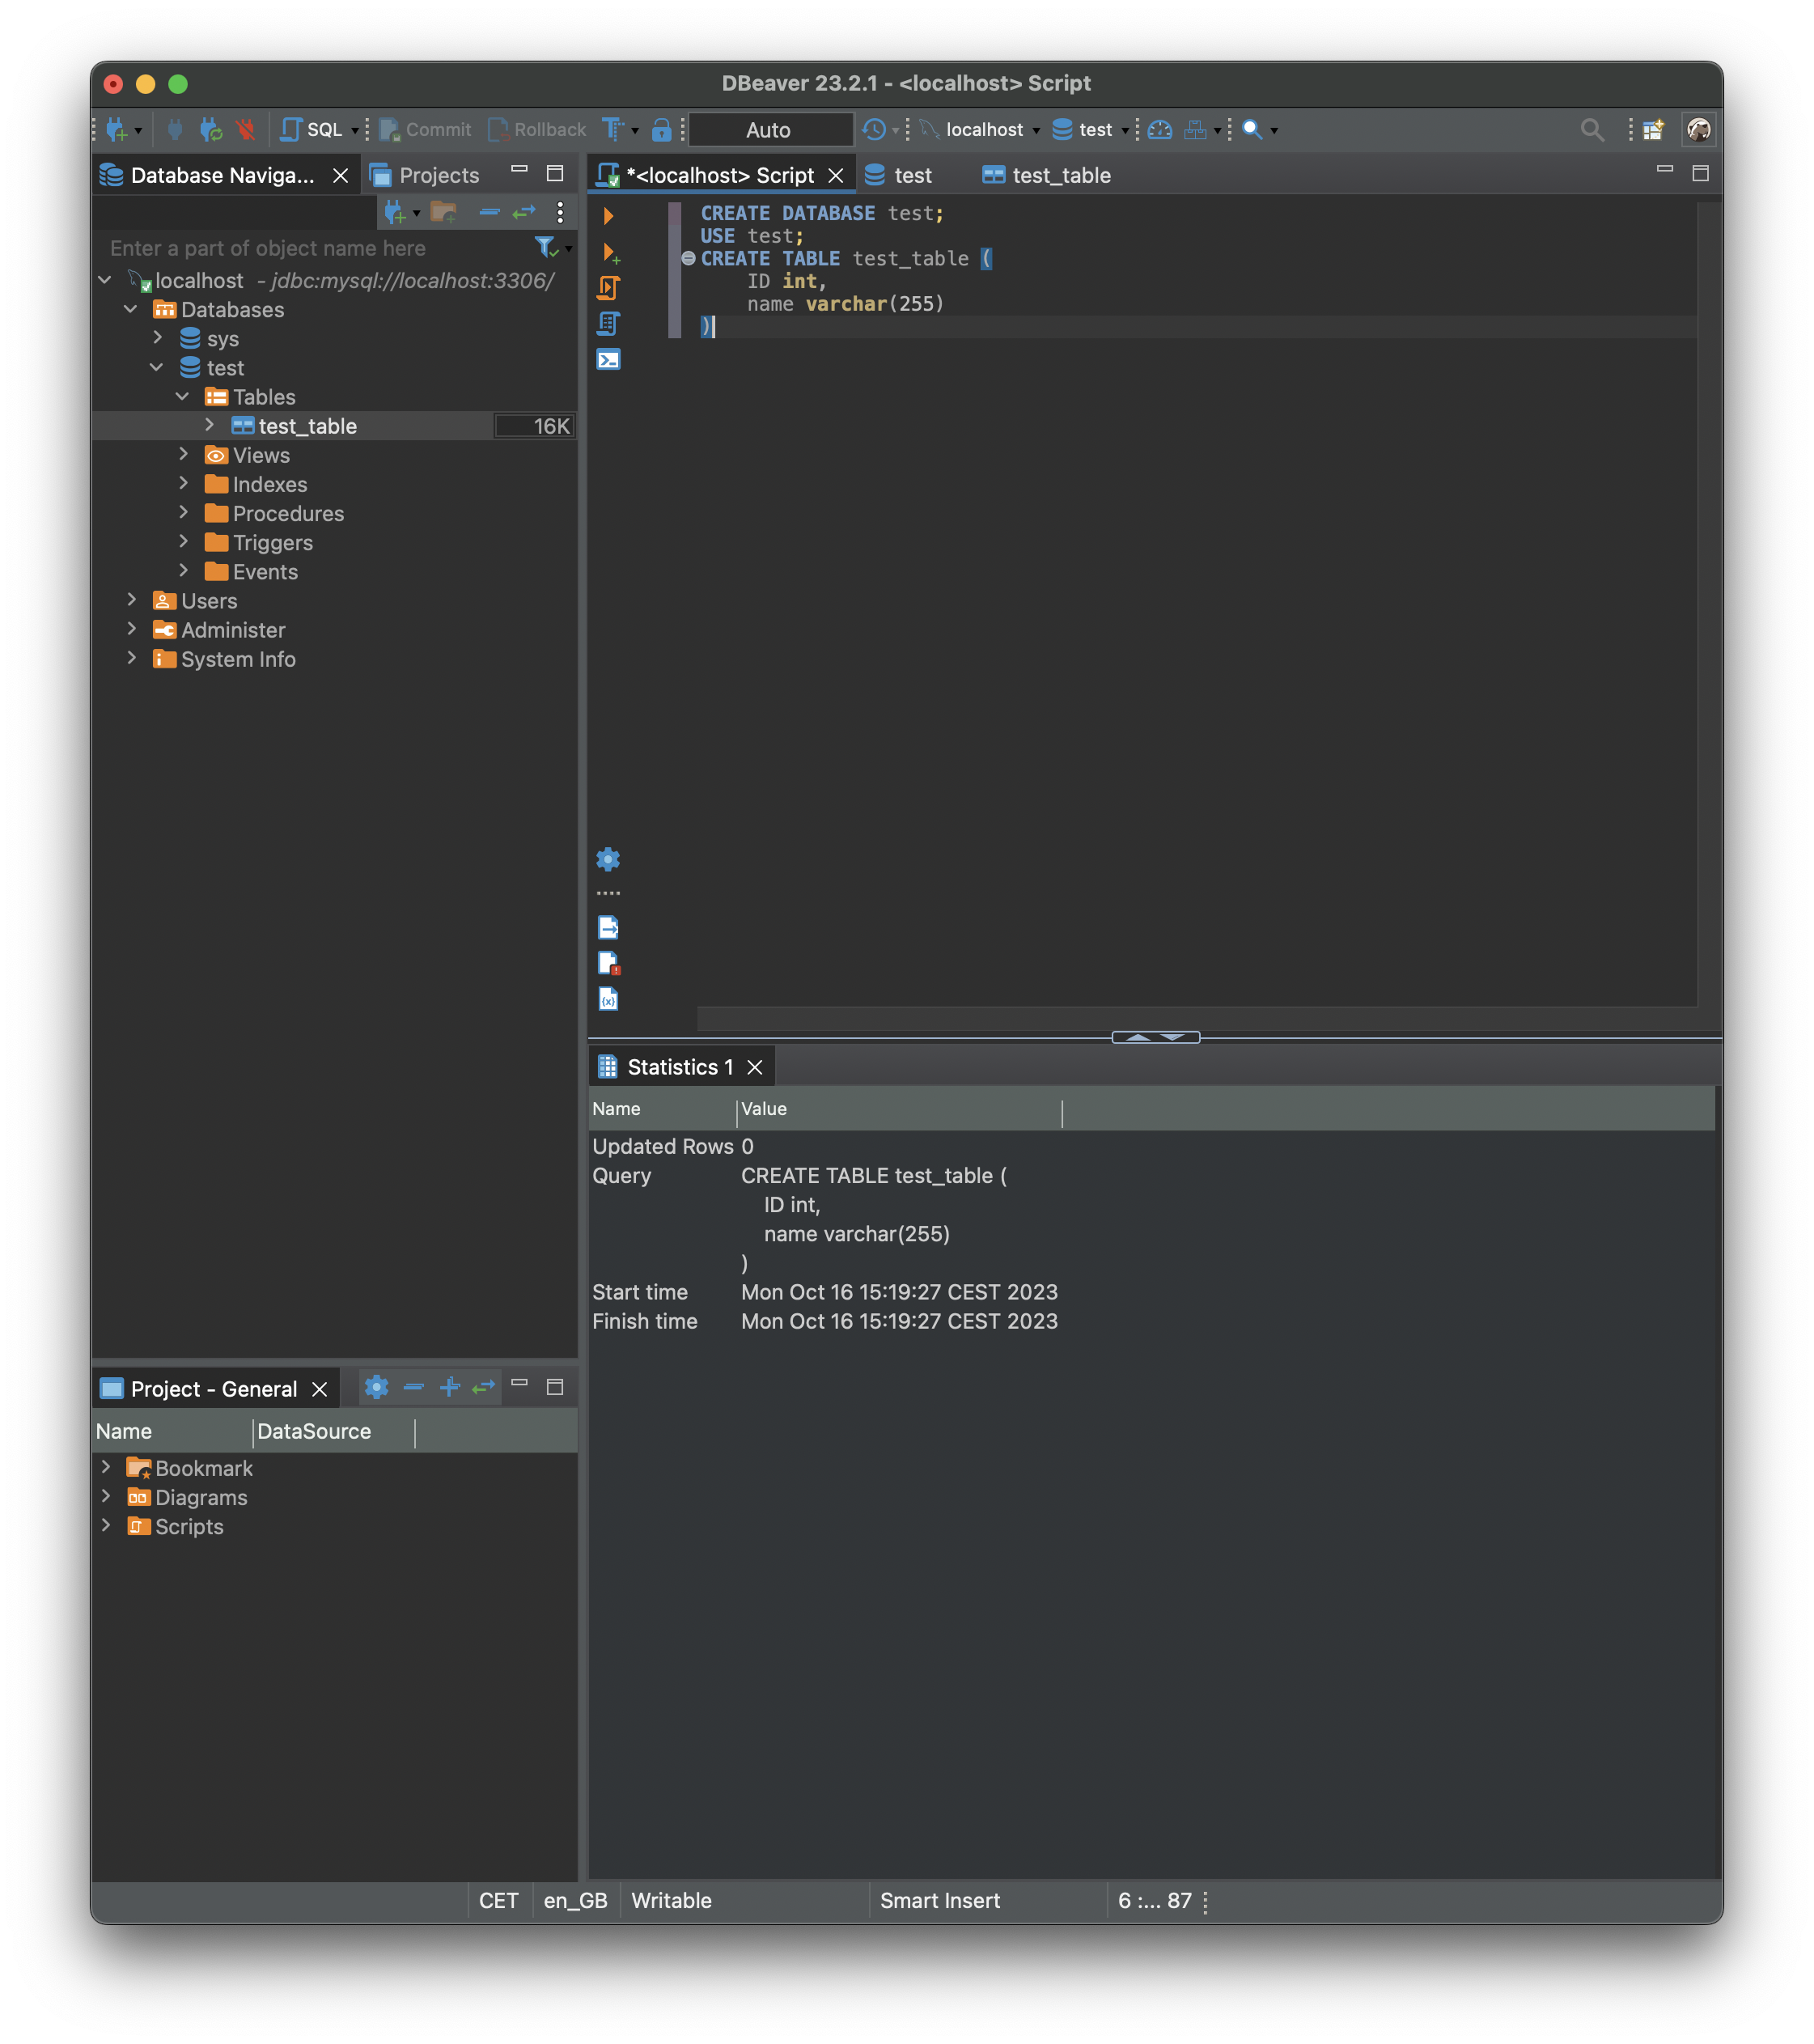Click the blue magnifier search icon in toolbar
The height and width of the screenshot is (2044, 1814).
[1252, 130]
